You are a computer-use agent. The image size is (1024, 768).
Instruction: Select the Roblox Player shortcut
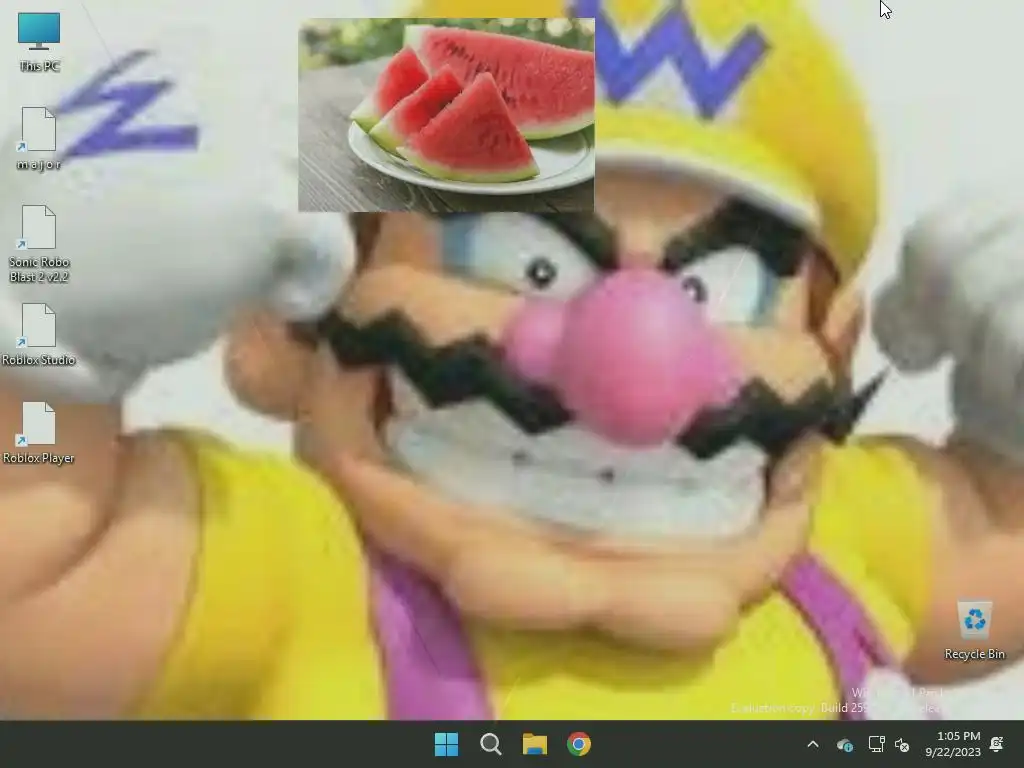tap(39, 432)
